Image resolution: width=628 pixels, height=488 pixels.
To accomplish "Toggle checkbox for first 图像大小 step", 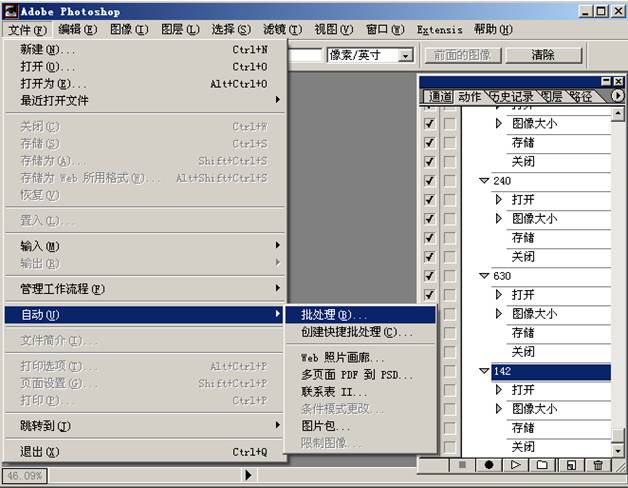I will pos(429,123).
